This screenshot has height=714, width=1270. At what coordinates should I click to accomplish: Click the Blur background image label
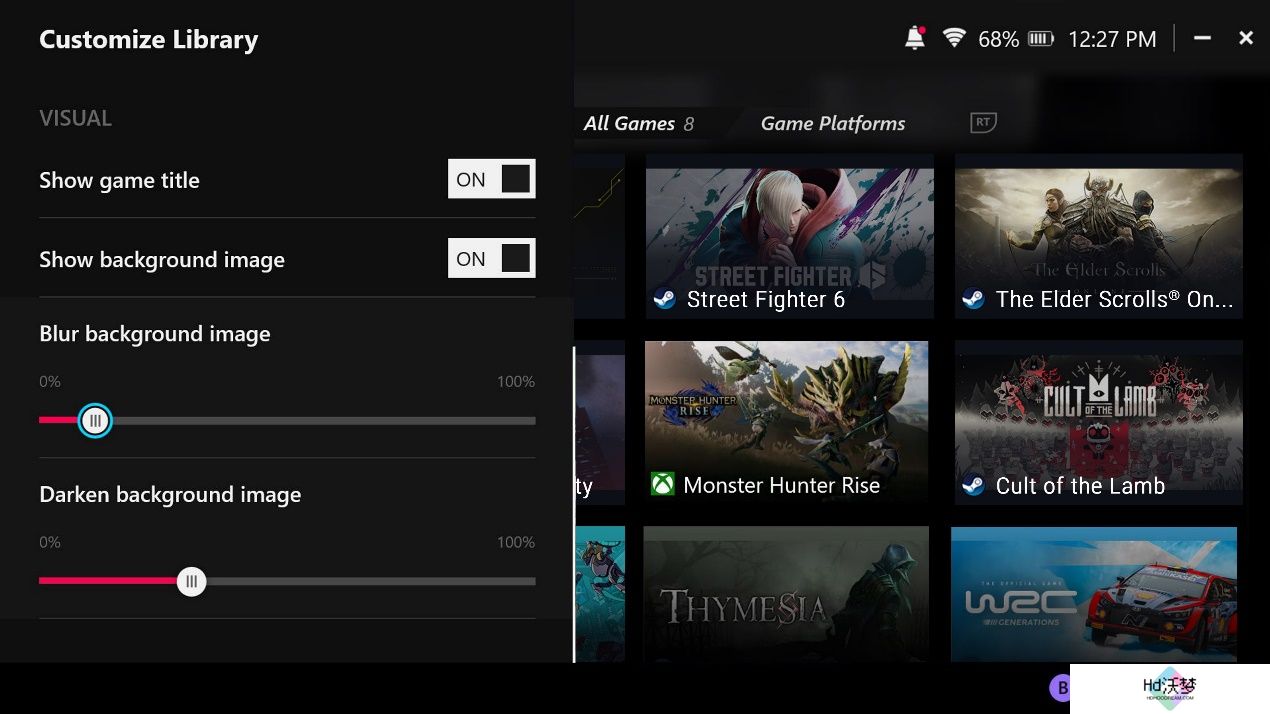pos(155,334)
